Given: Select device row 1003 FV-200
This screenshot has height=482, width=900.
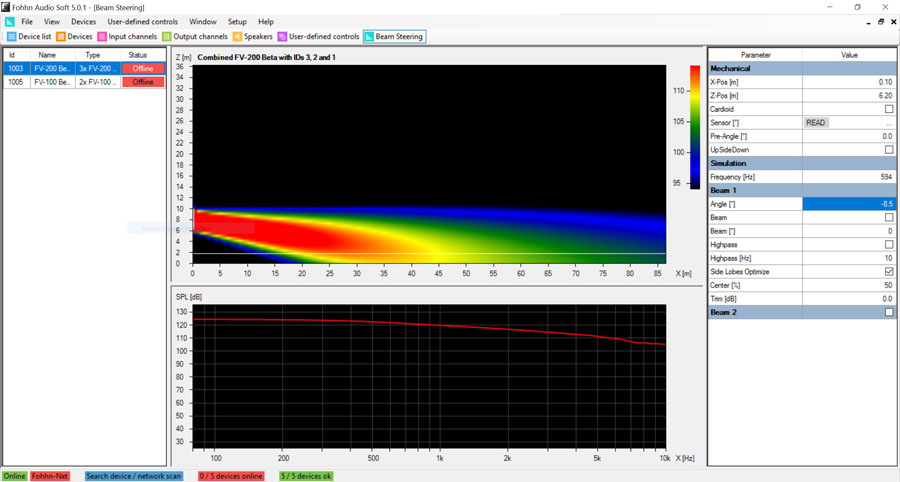Looking at the screenshot, I should pos(84,68).
